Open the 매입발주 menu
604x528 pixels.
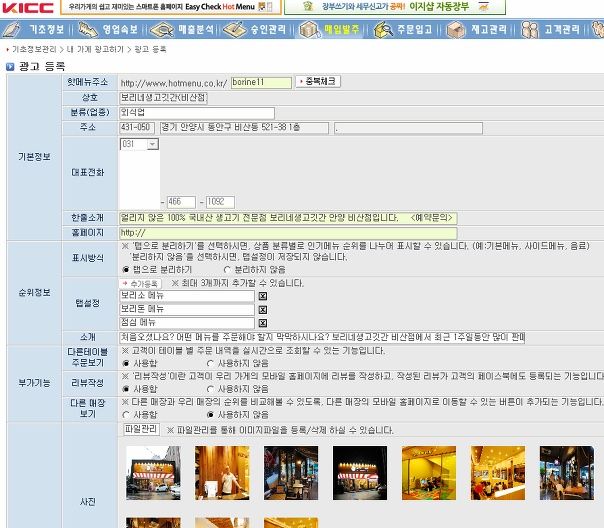pos(341,30)
